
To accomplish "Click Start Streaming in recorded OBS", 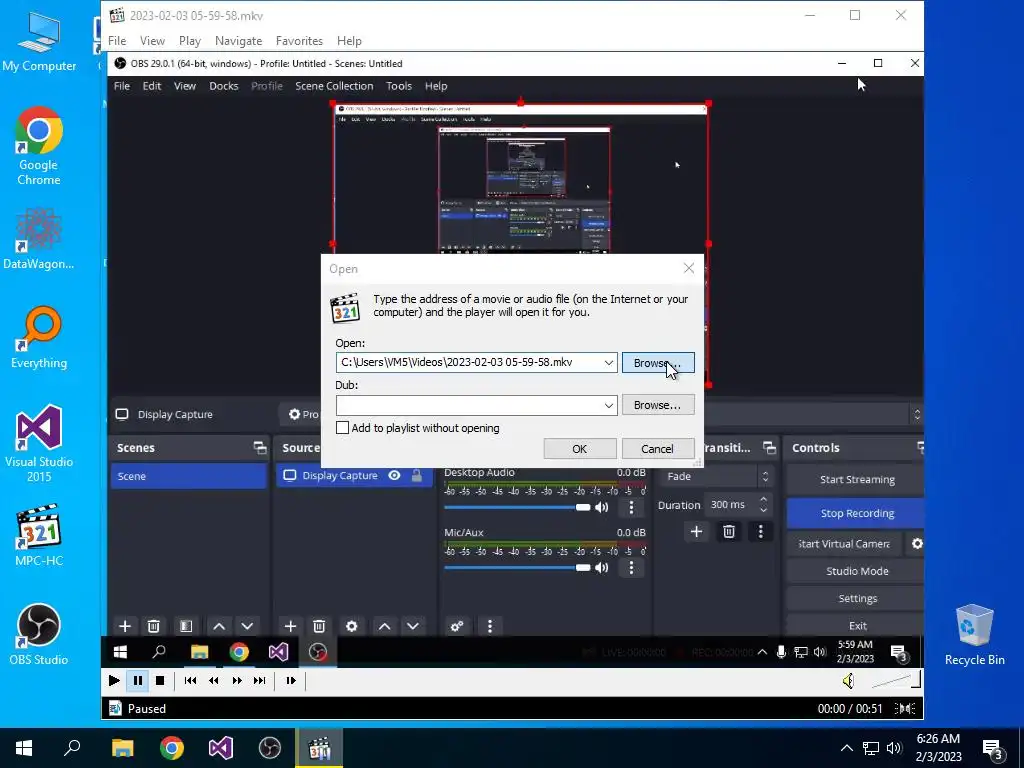I will 856,479.
